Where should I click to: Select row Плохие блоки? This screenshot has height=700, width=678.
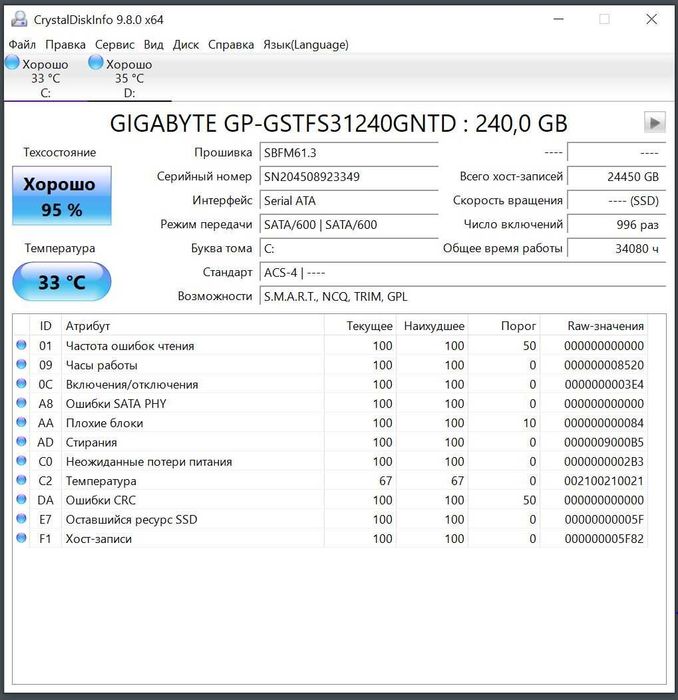pos(330,423)
